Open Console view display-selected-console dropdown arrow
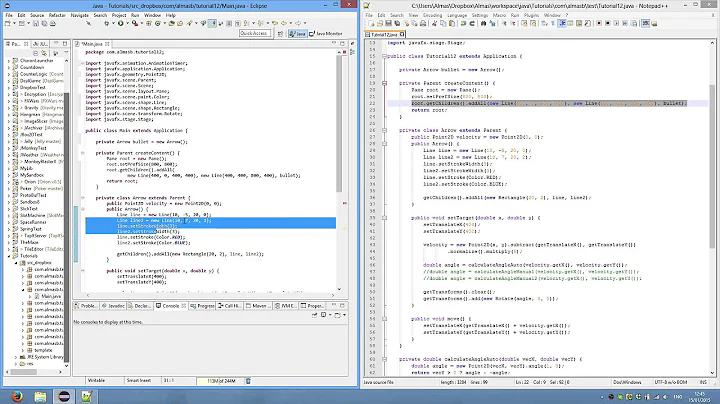The height and width of the screenshot is (404, 720). pyautogui.click(x=330, y=315)
